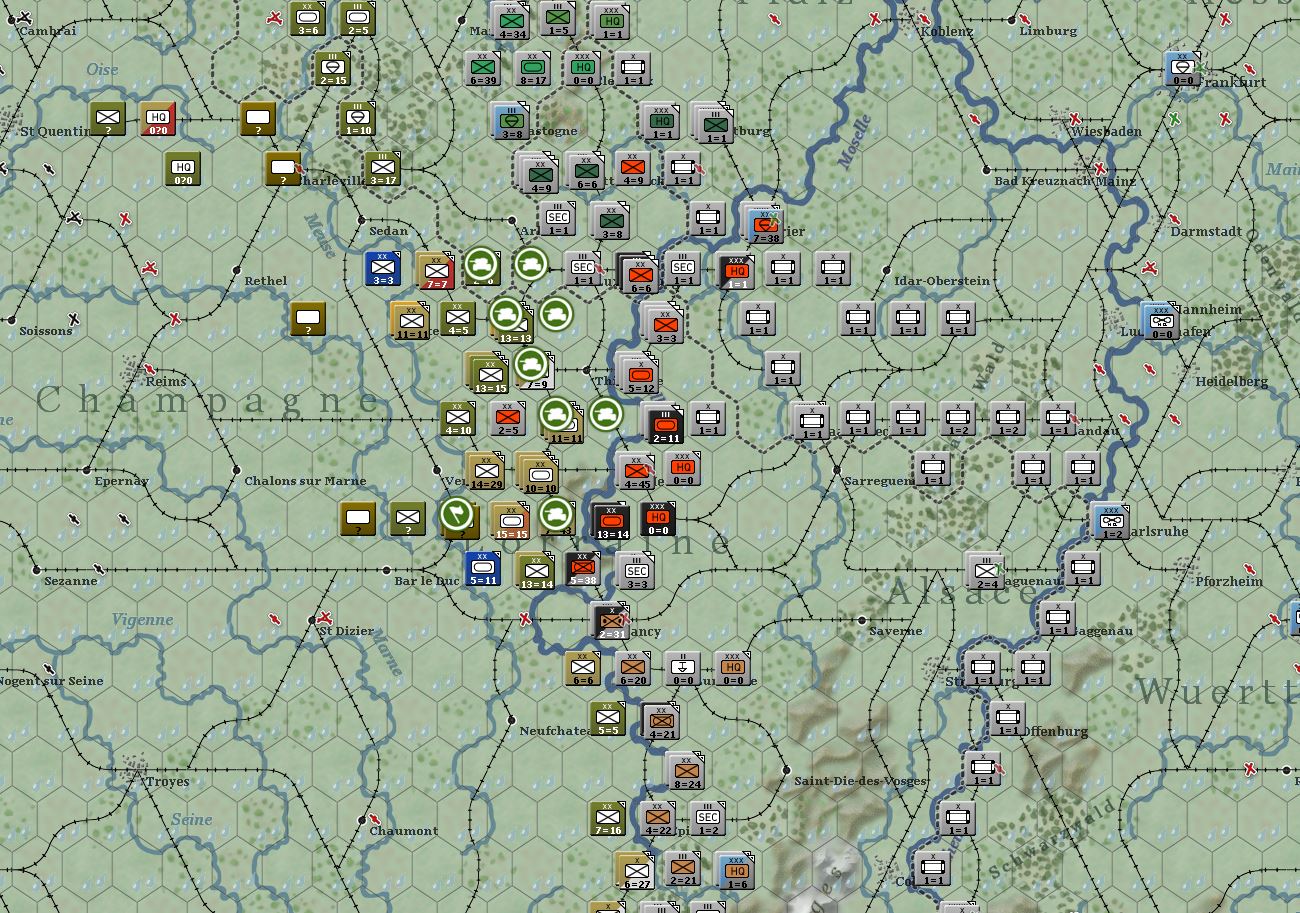Click the unknown infantry unit at St Quentin
This screenshot has width=1300, height=913.
(x=108, y=119)
